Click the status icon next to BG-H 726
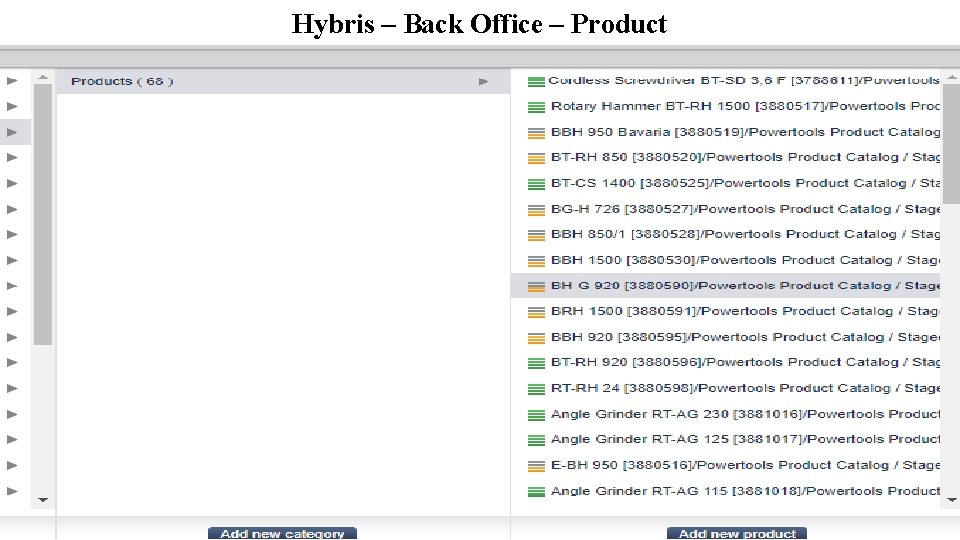This screenshot has height=540, width=960. click(536, 210)
